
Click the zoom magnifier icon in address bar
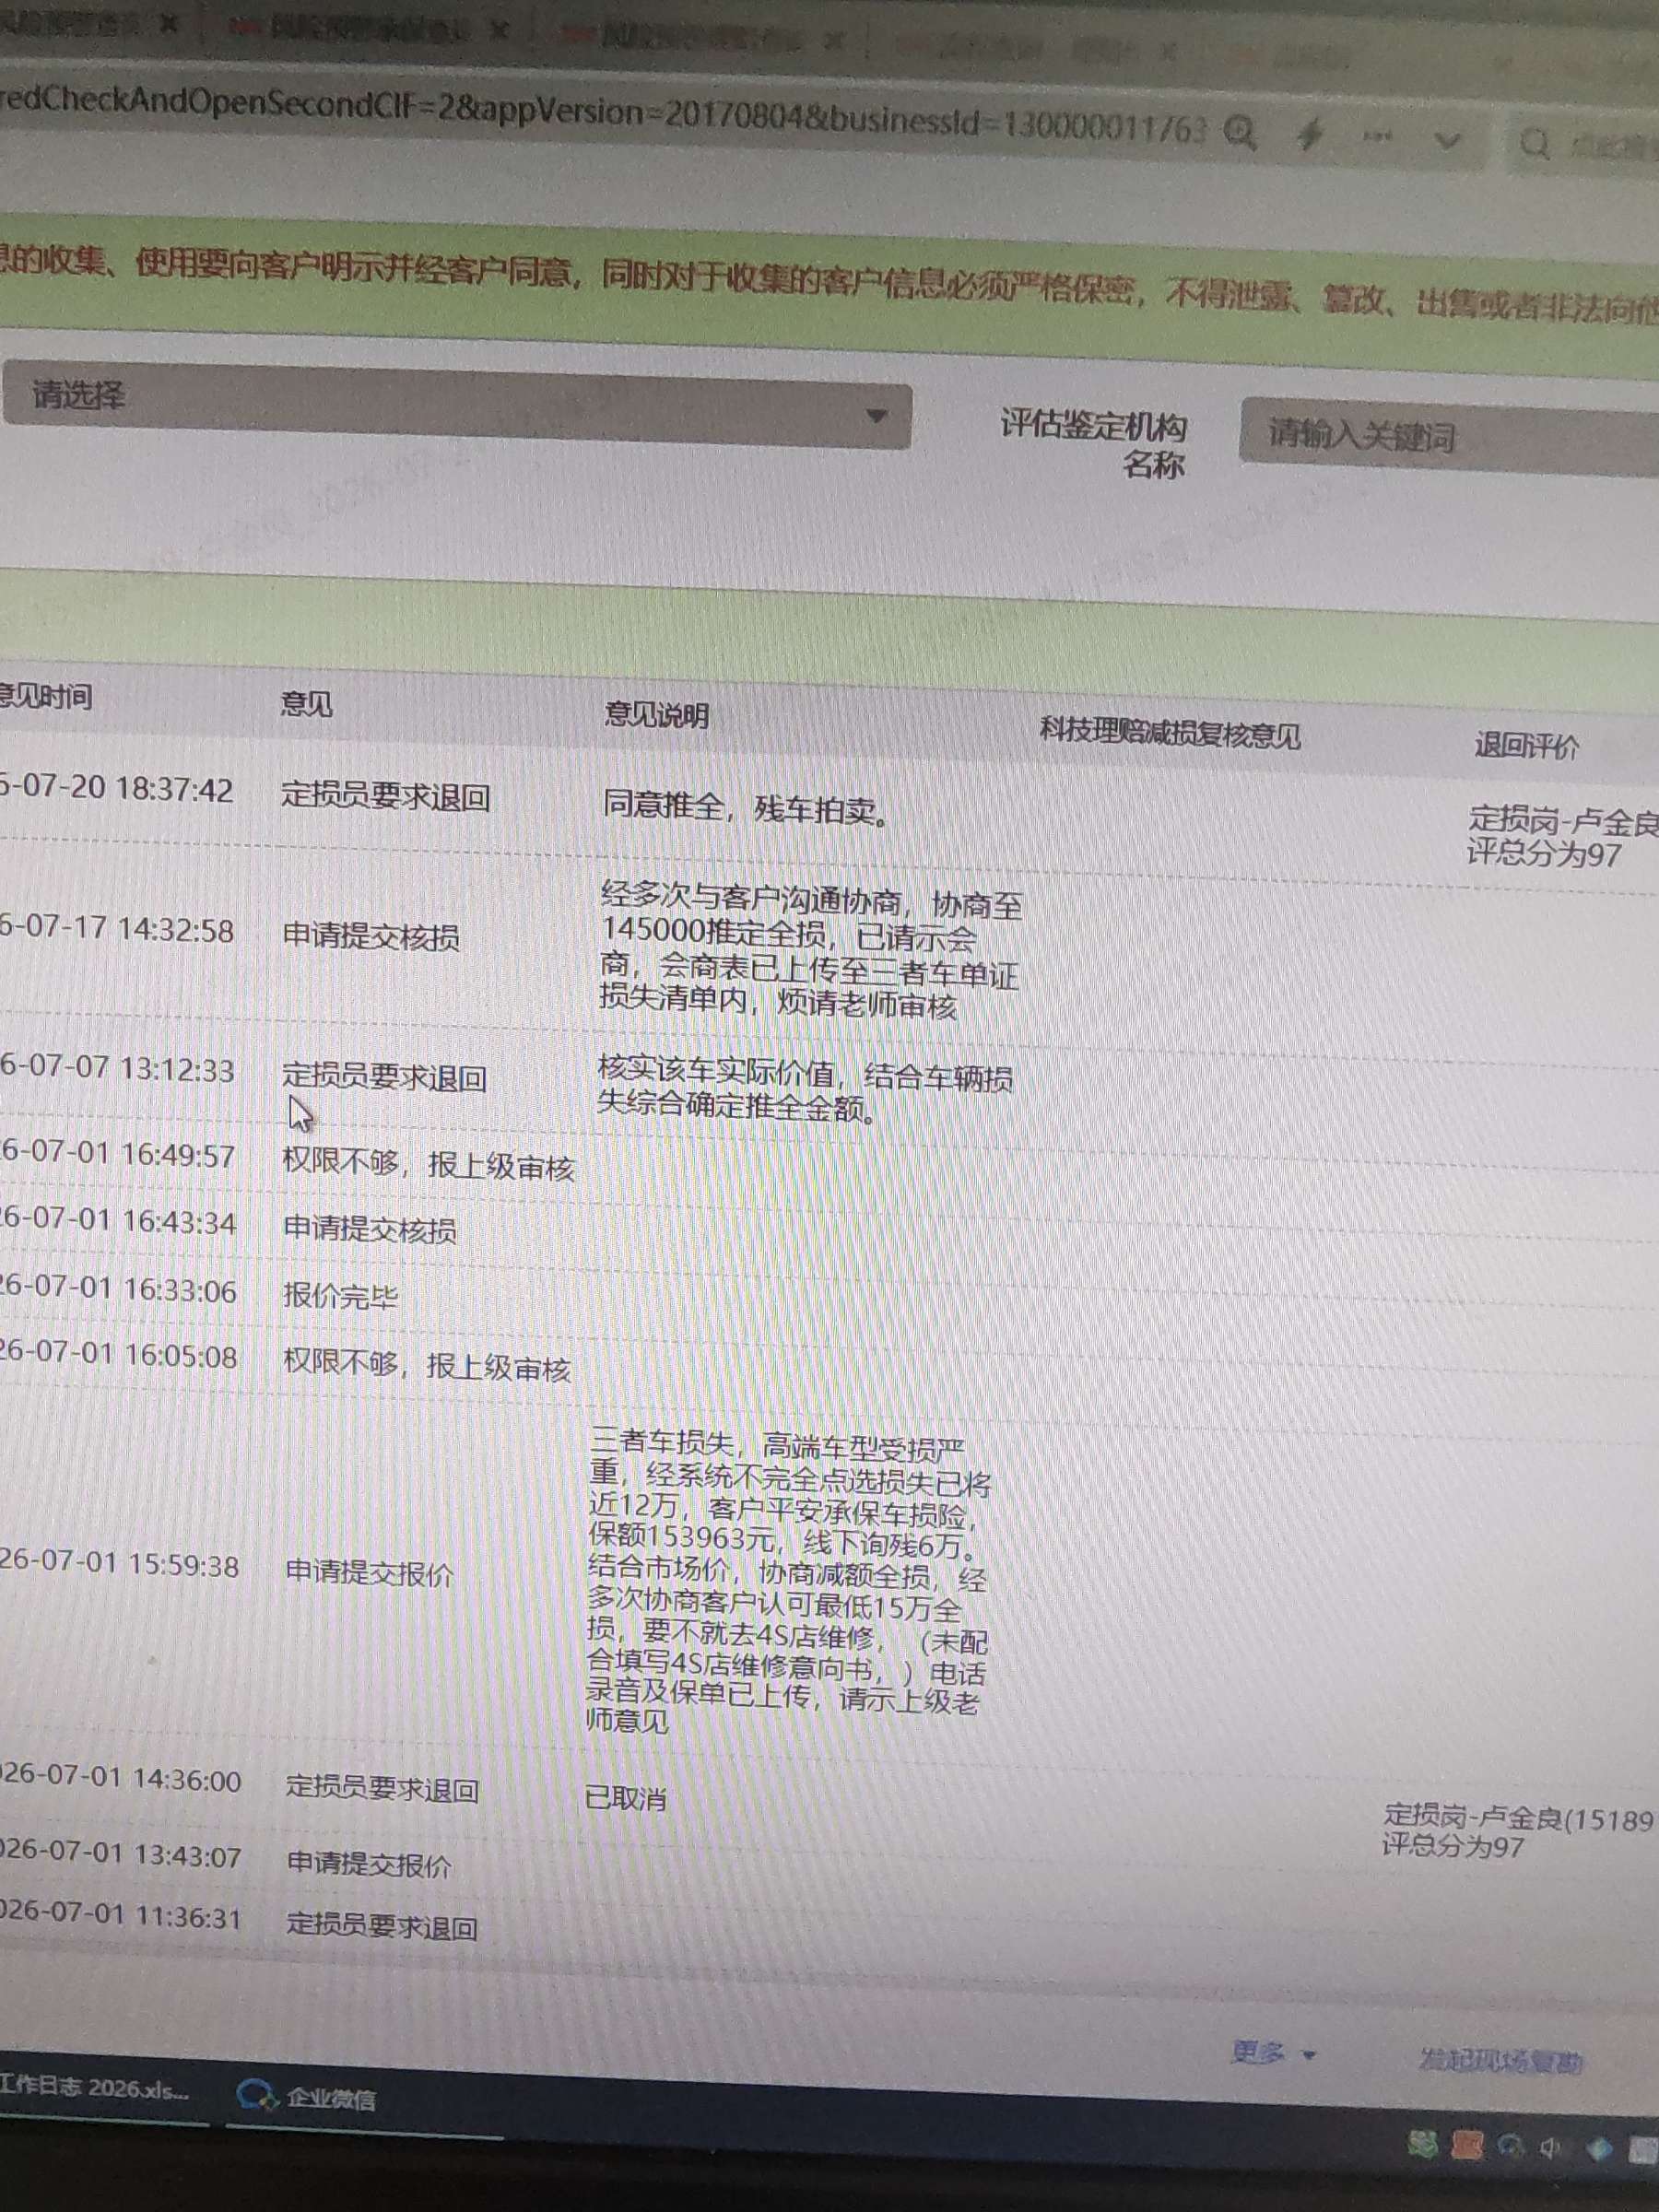[x=1240, y=133]
